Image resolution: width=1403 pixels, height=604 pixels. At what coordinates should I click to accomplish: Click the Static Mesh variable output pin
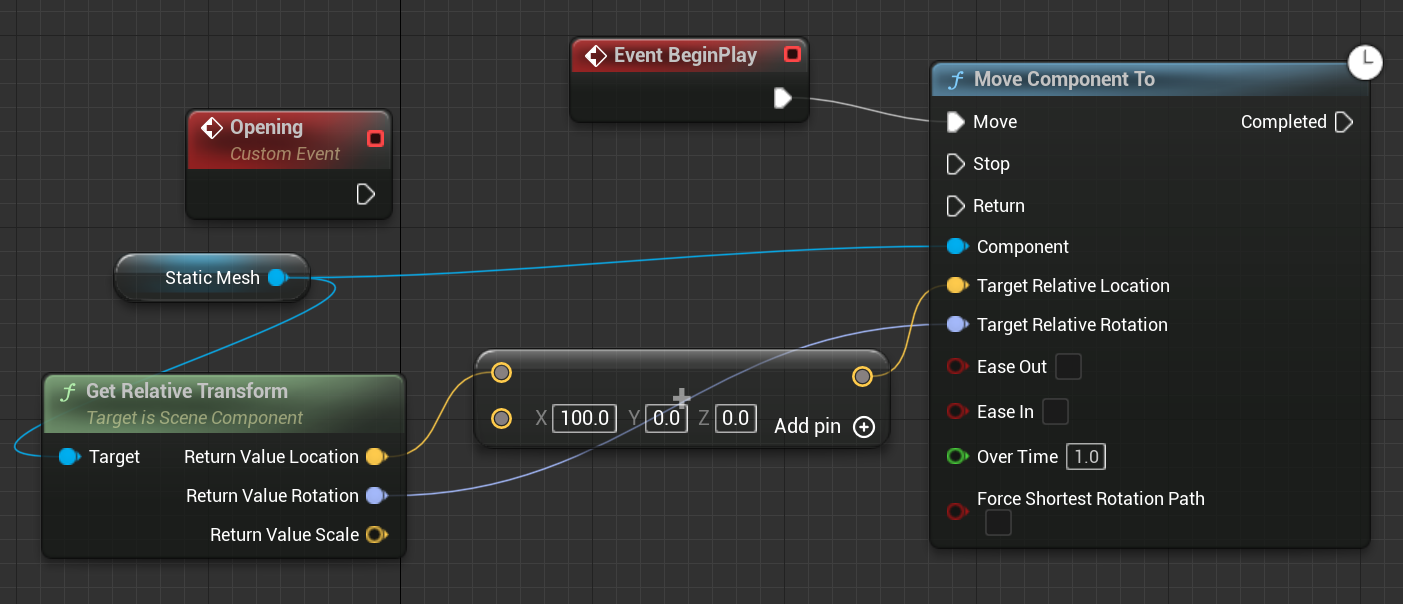click(278, 278)
